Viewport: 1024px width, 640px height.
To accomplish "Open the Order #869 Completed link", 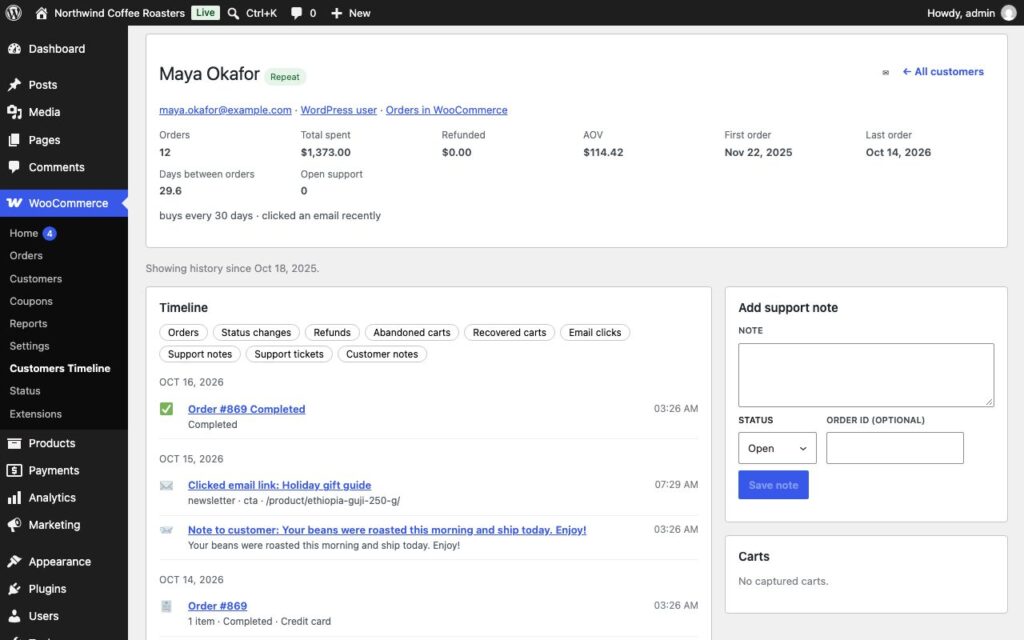I will coord(246,409).
